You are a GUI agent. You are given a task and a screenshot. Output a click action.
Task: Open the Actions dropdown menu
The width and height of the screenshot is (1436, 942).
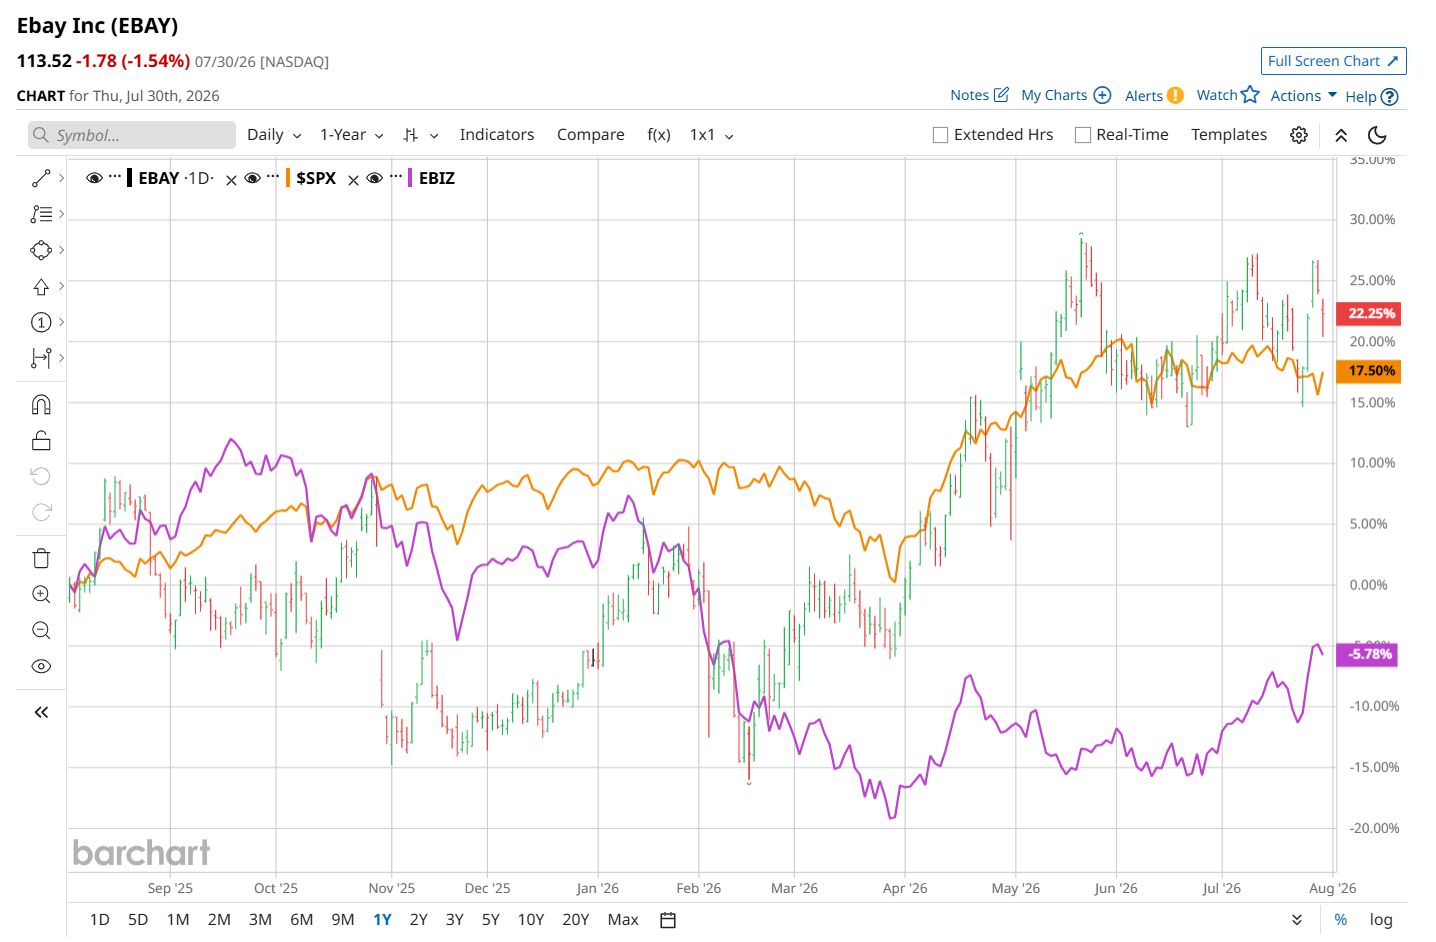coord(1304,96)
